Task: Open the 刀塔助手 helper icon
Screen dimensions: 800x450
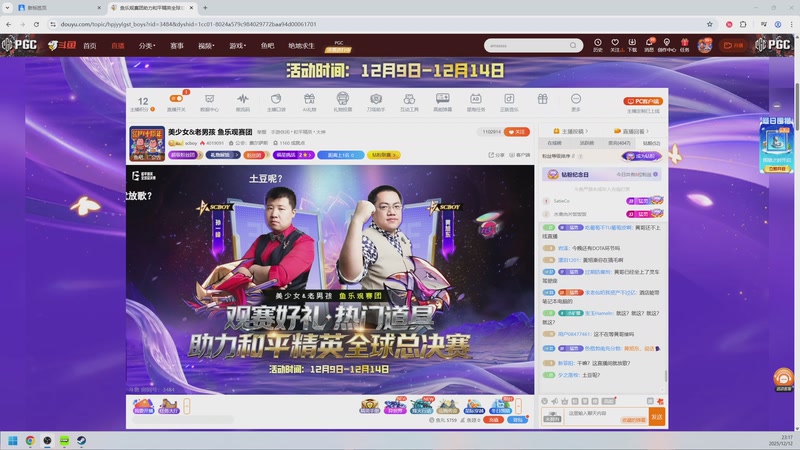Action: [x=376, y=102]
